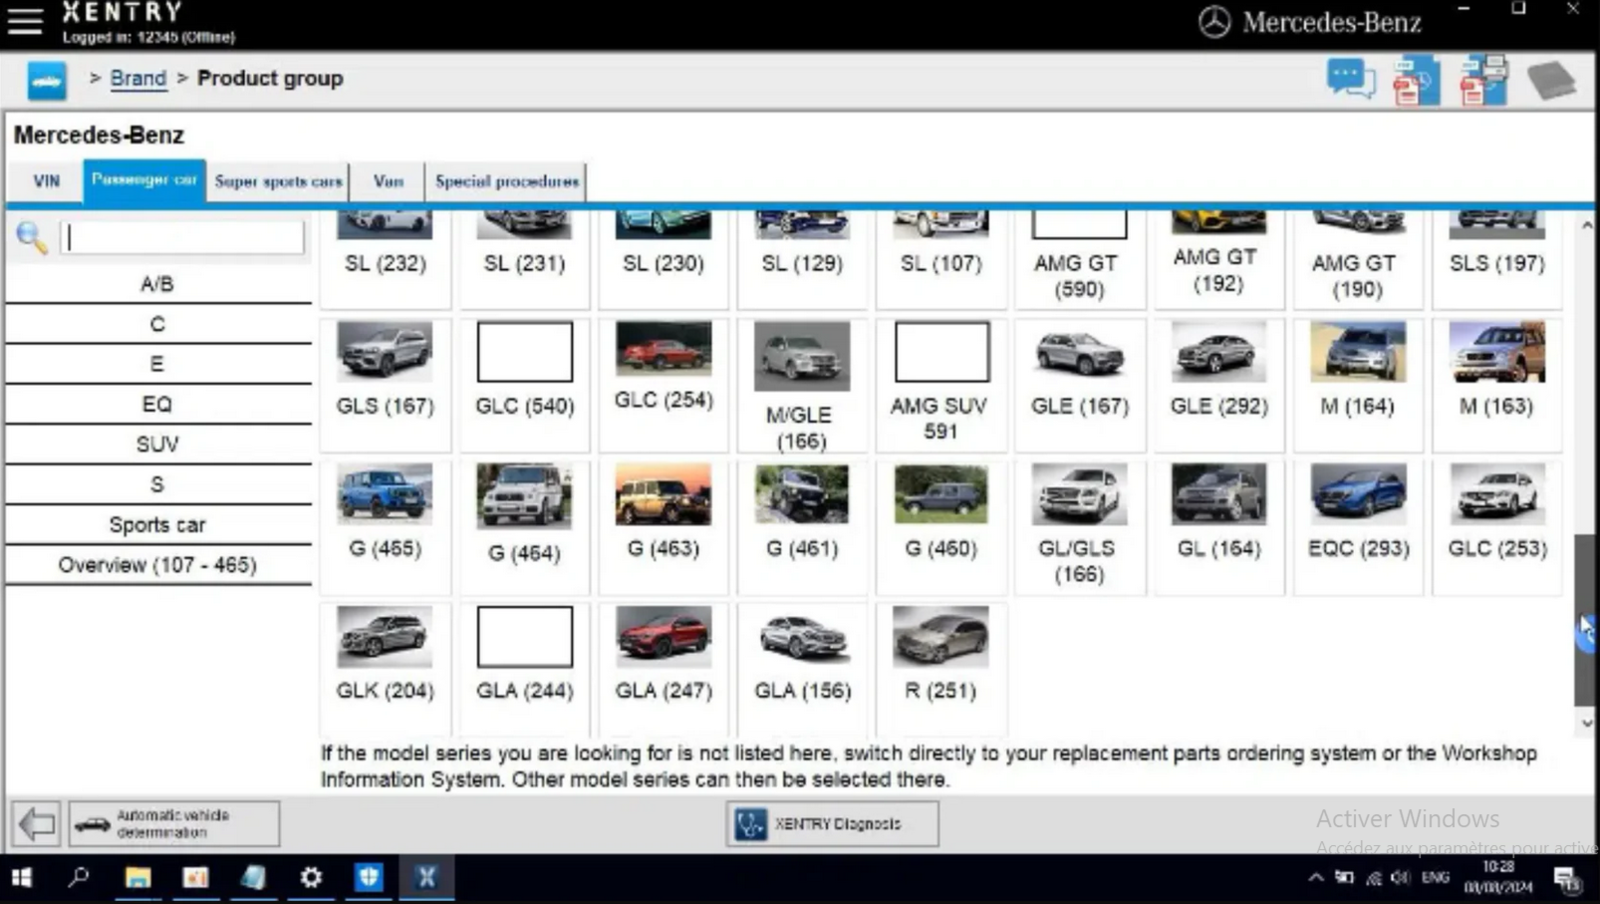Image resolution: width=1600 pixels, height=904 pixels.
Task: Click the Brand breadcrumb link
Action: coord(138,79)
